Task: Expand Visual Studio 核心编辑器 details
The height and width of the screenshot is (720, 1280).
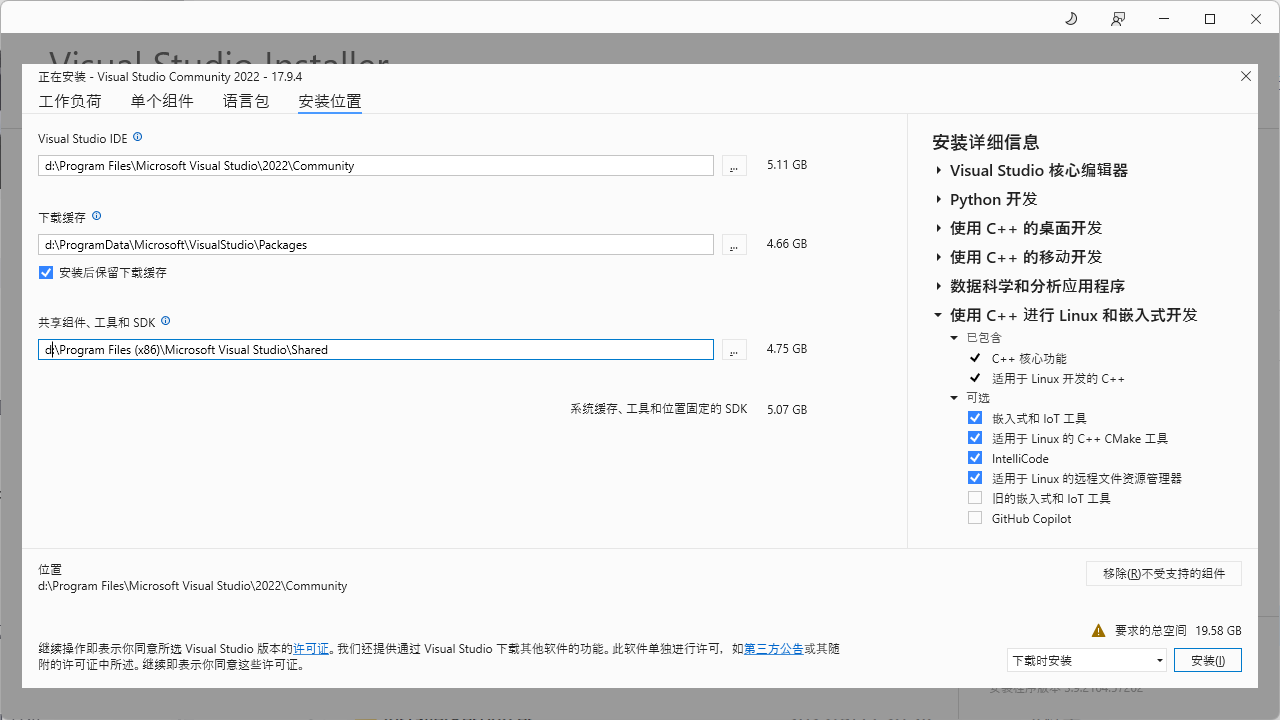Action: [x=939, y=171]
